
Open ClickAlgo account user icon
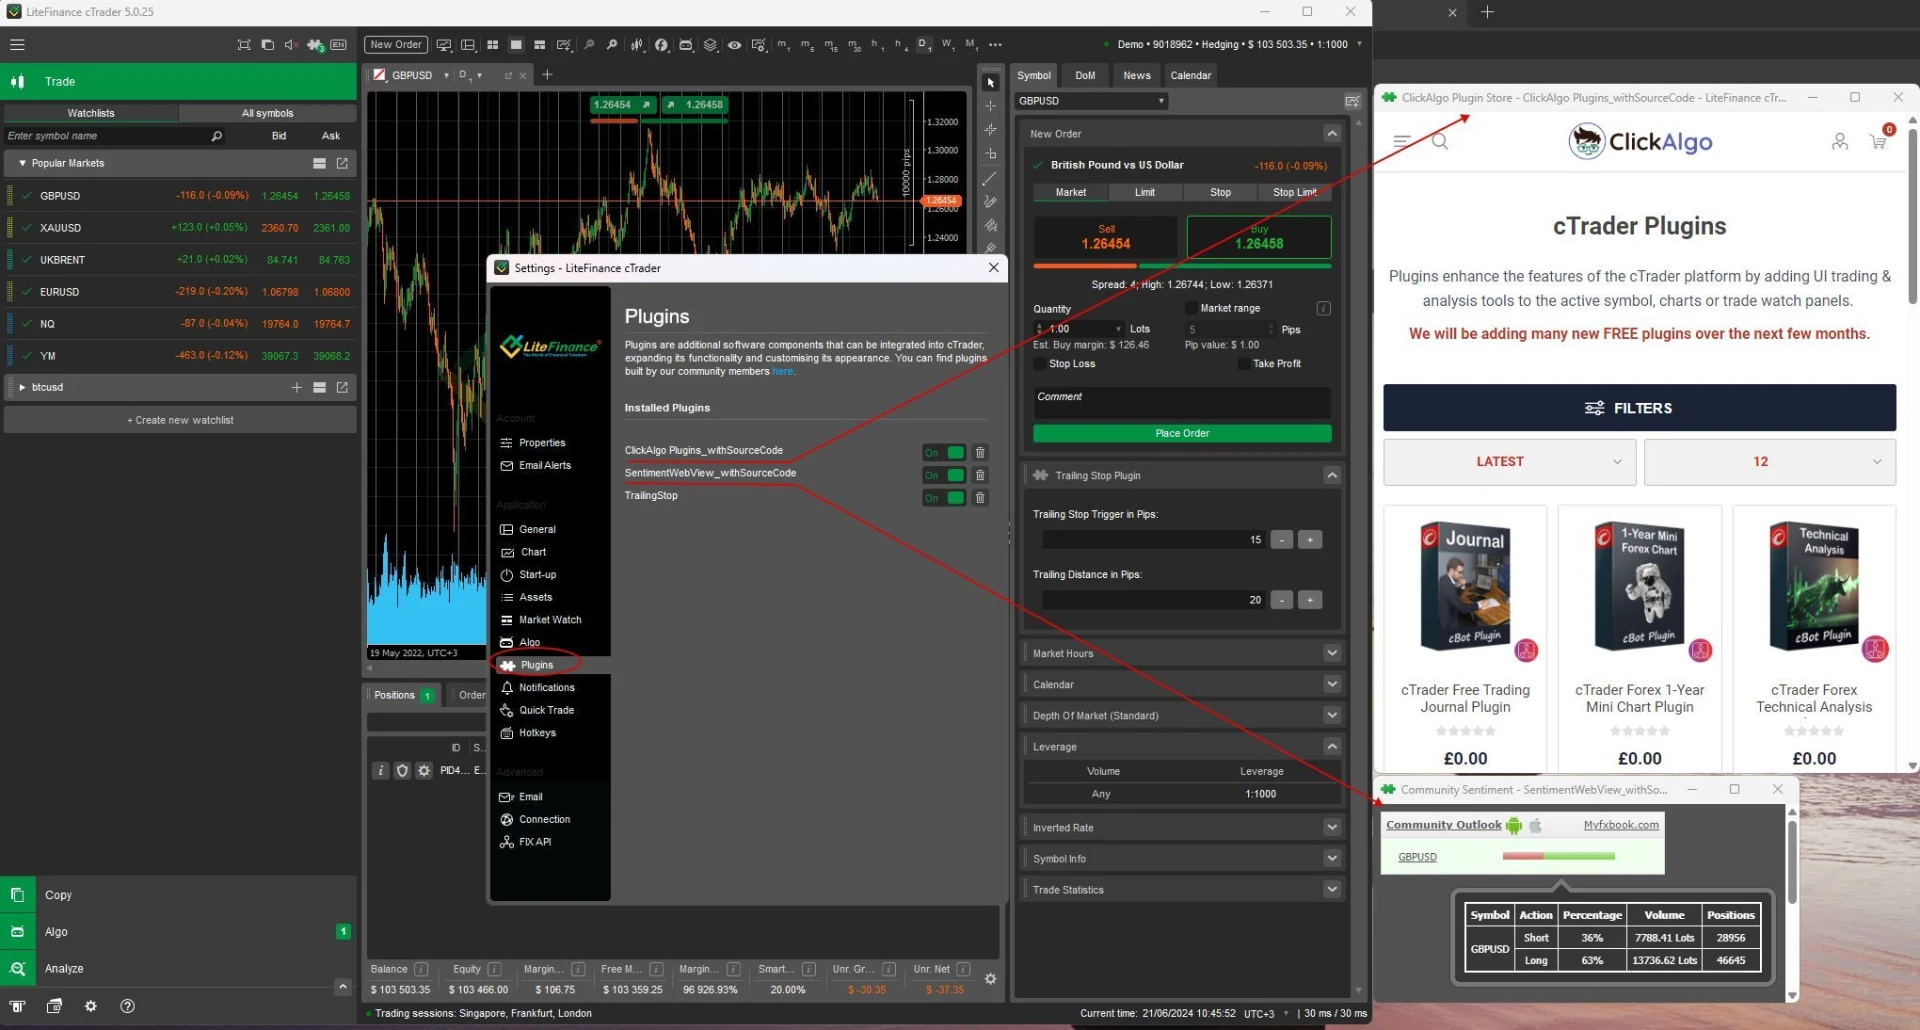pos(1840,142)
